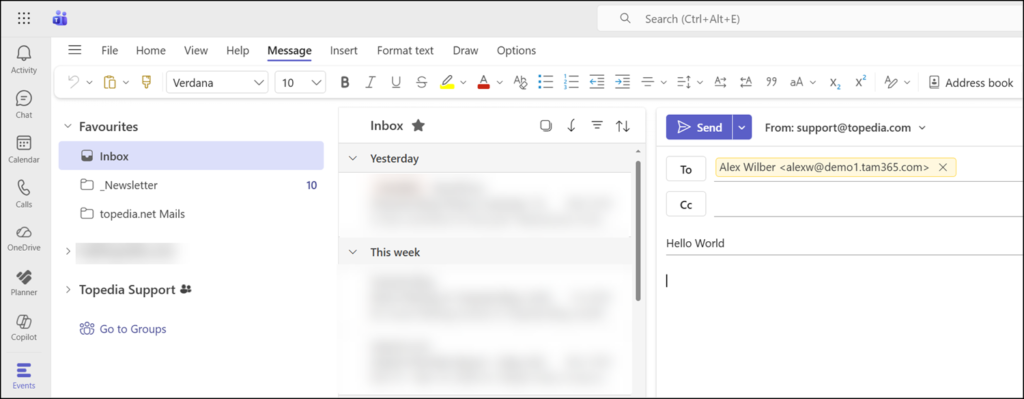This screenshot has width=1024, height=399.
Task: Toggle the quote formatting button
Action: (x=771, y=82)
